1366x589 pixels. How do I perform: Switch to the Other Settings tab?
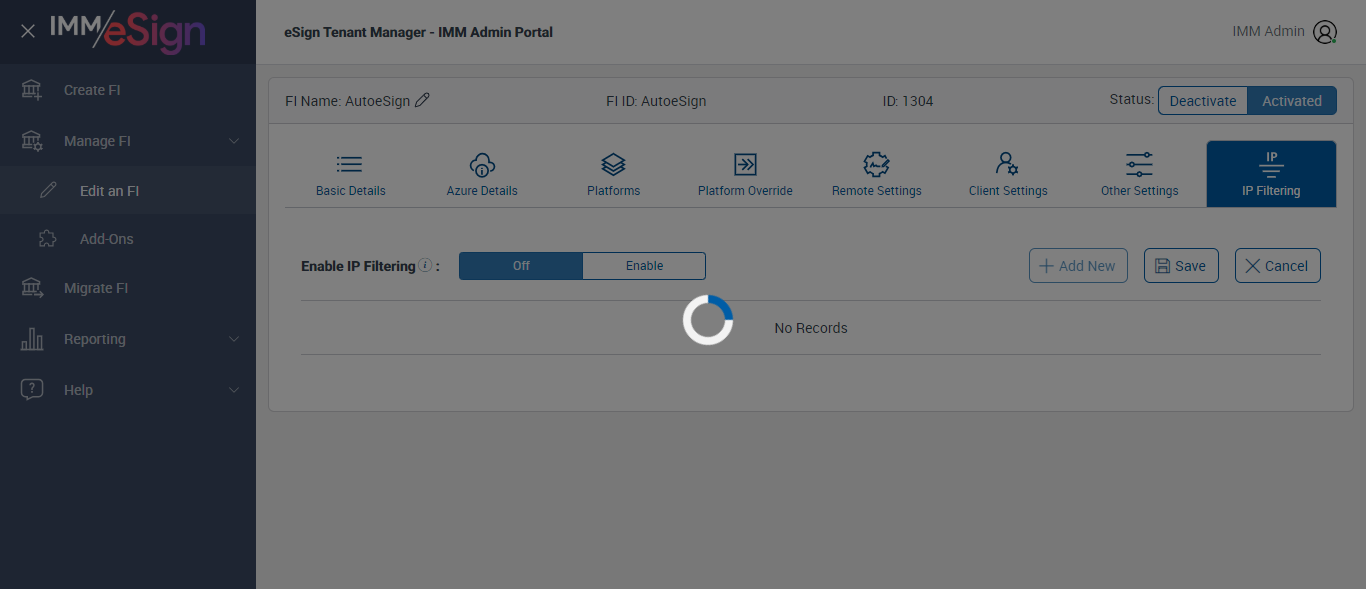(1139, 174)
